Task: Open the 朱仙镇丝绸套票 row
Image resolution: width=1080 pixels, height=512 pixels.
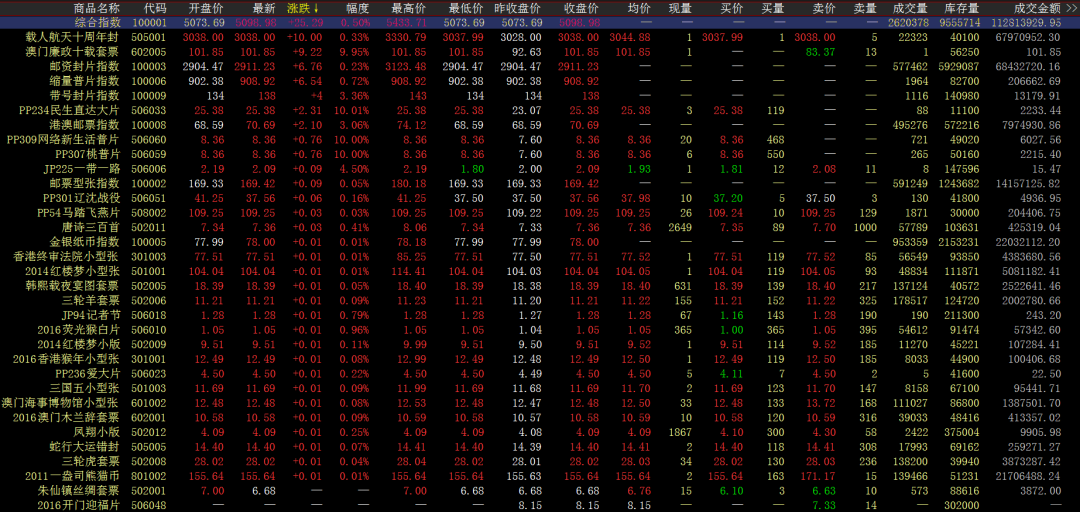Action: click(540, 490)
